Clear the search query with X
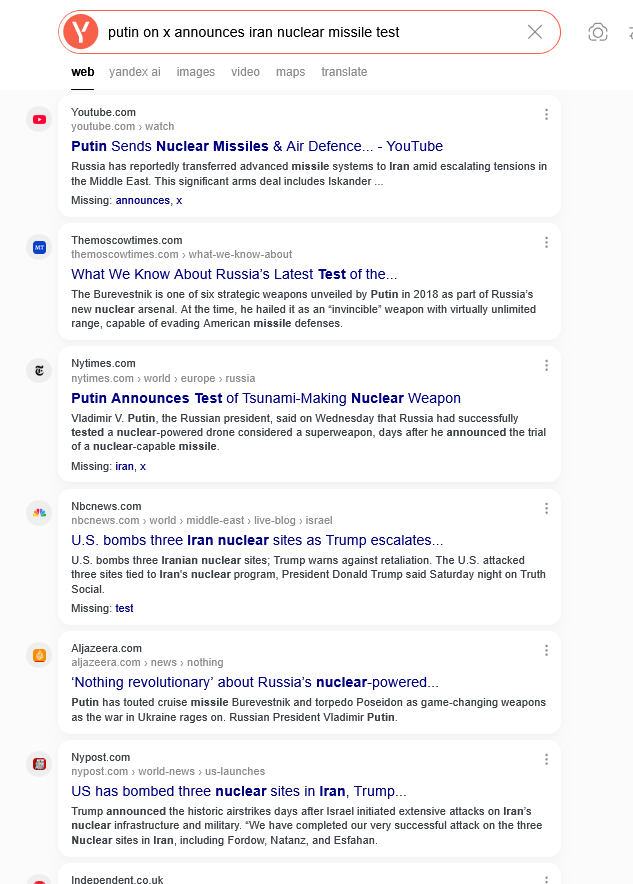 [x=535, y=32]
